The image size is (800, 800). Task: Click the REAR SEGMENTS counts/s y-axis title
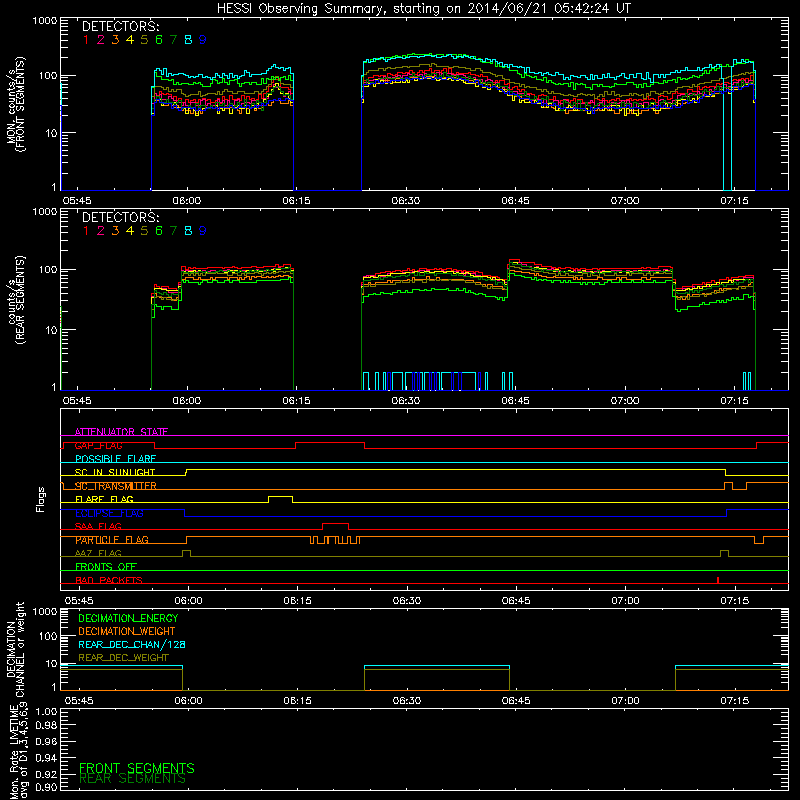tap(15, 300)
